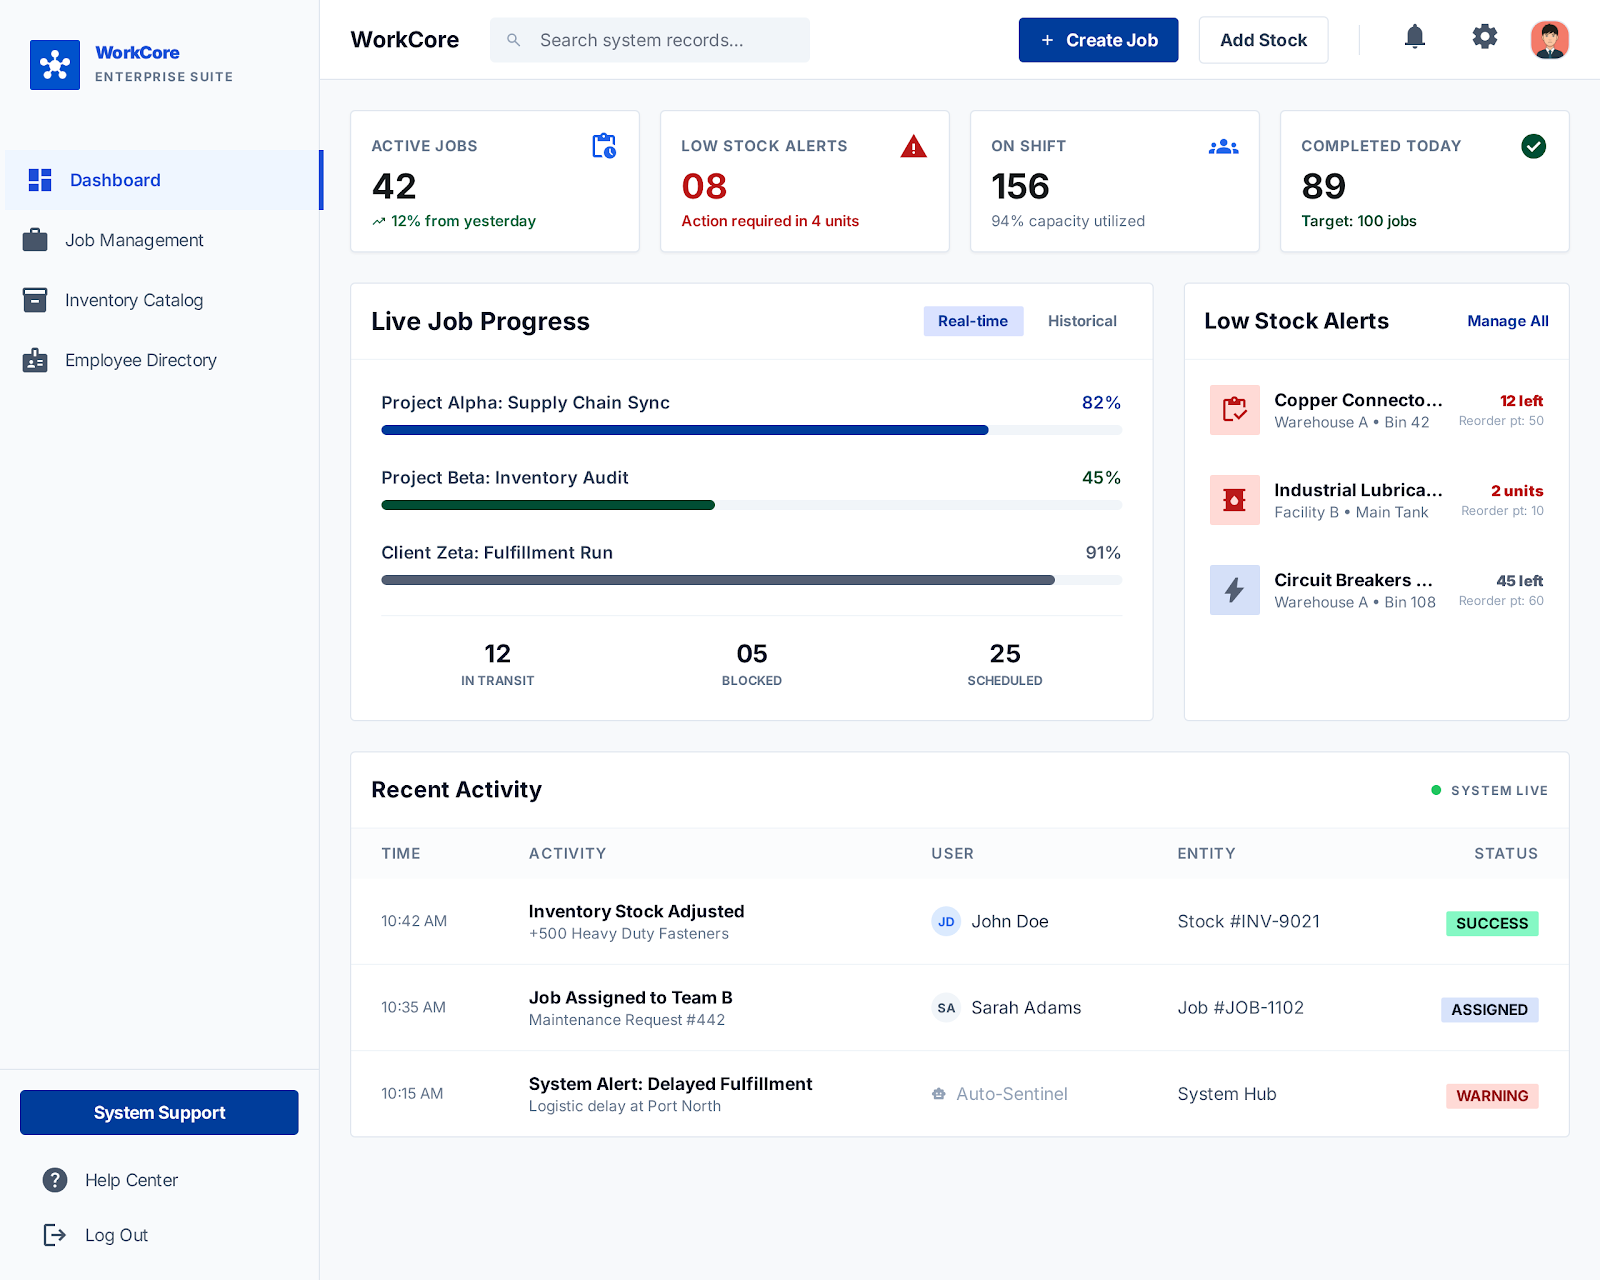Navigate to Job Management
This screenshot has height=1280, width=1600.
pyautogui.click(x=134, y=240)
